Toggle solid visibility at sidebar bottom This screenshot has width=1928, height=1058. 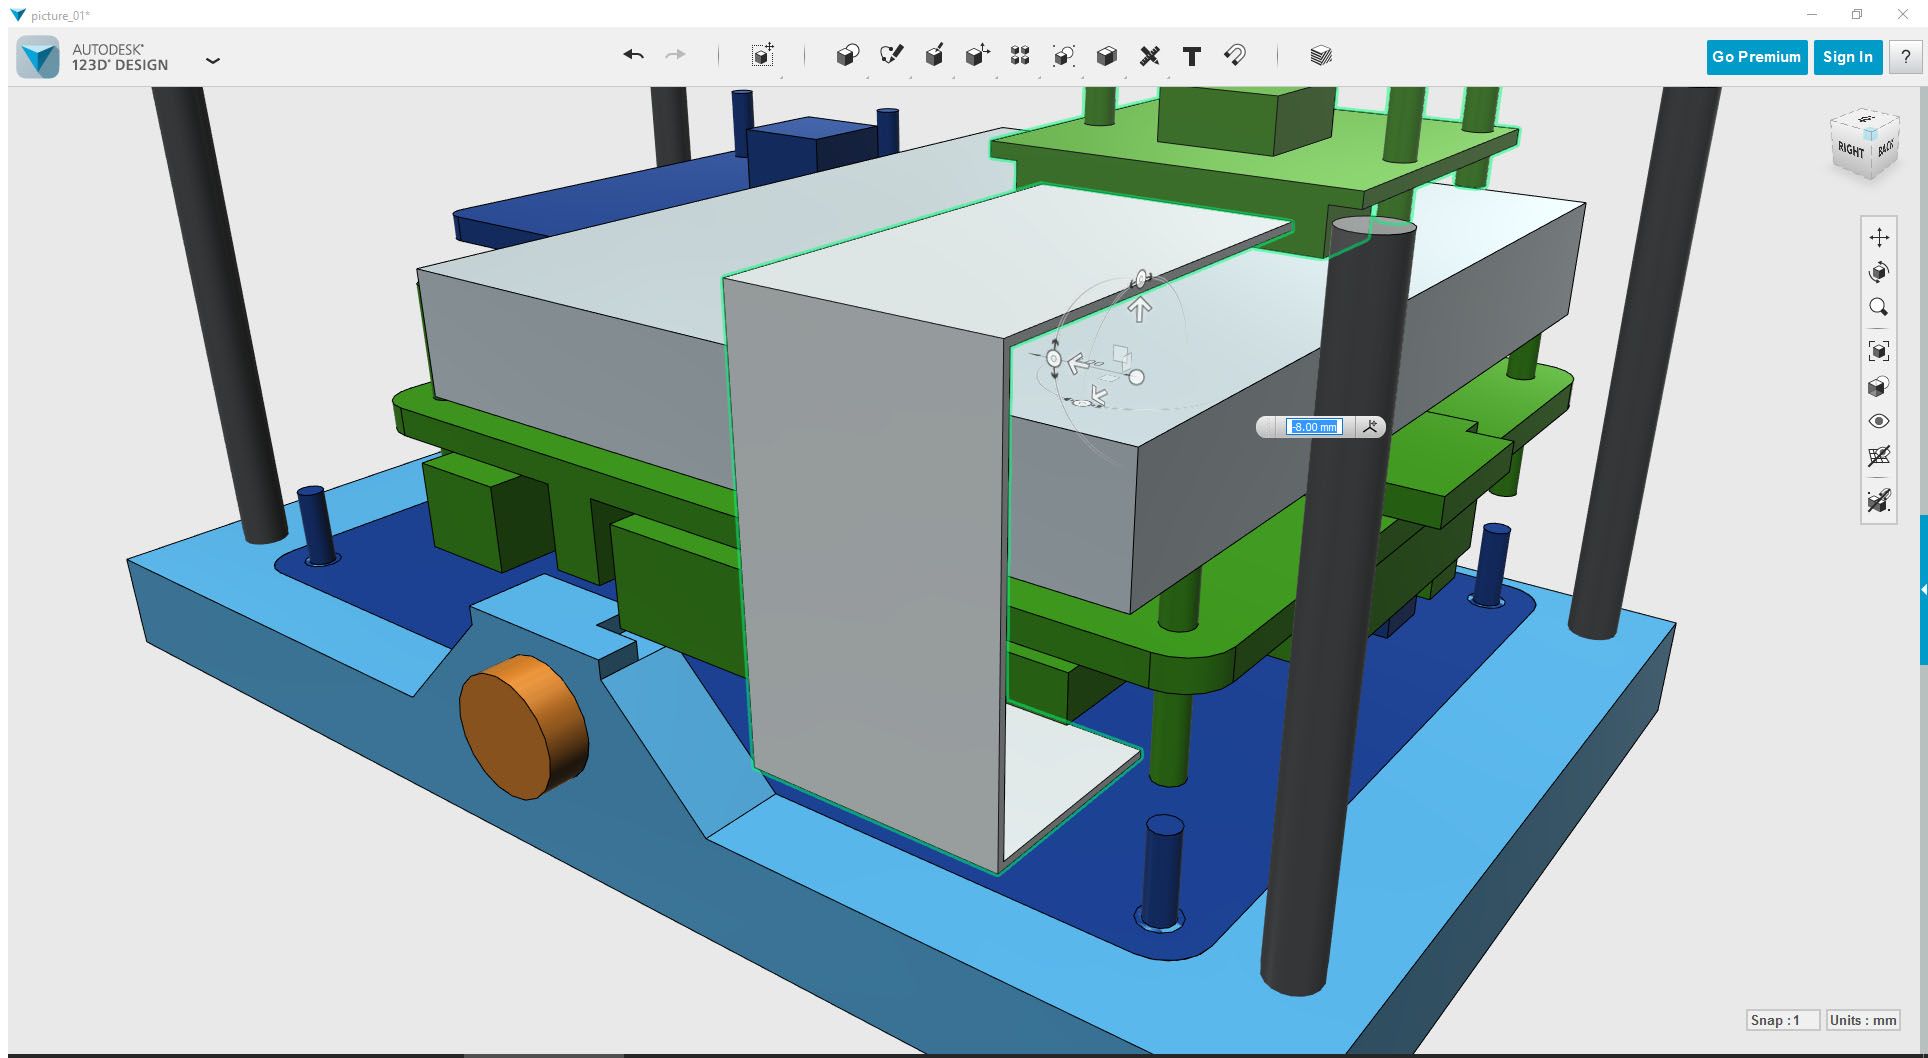[1880, 503]
